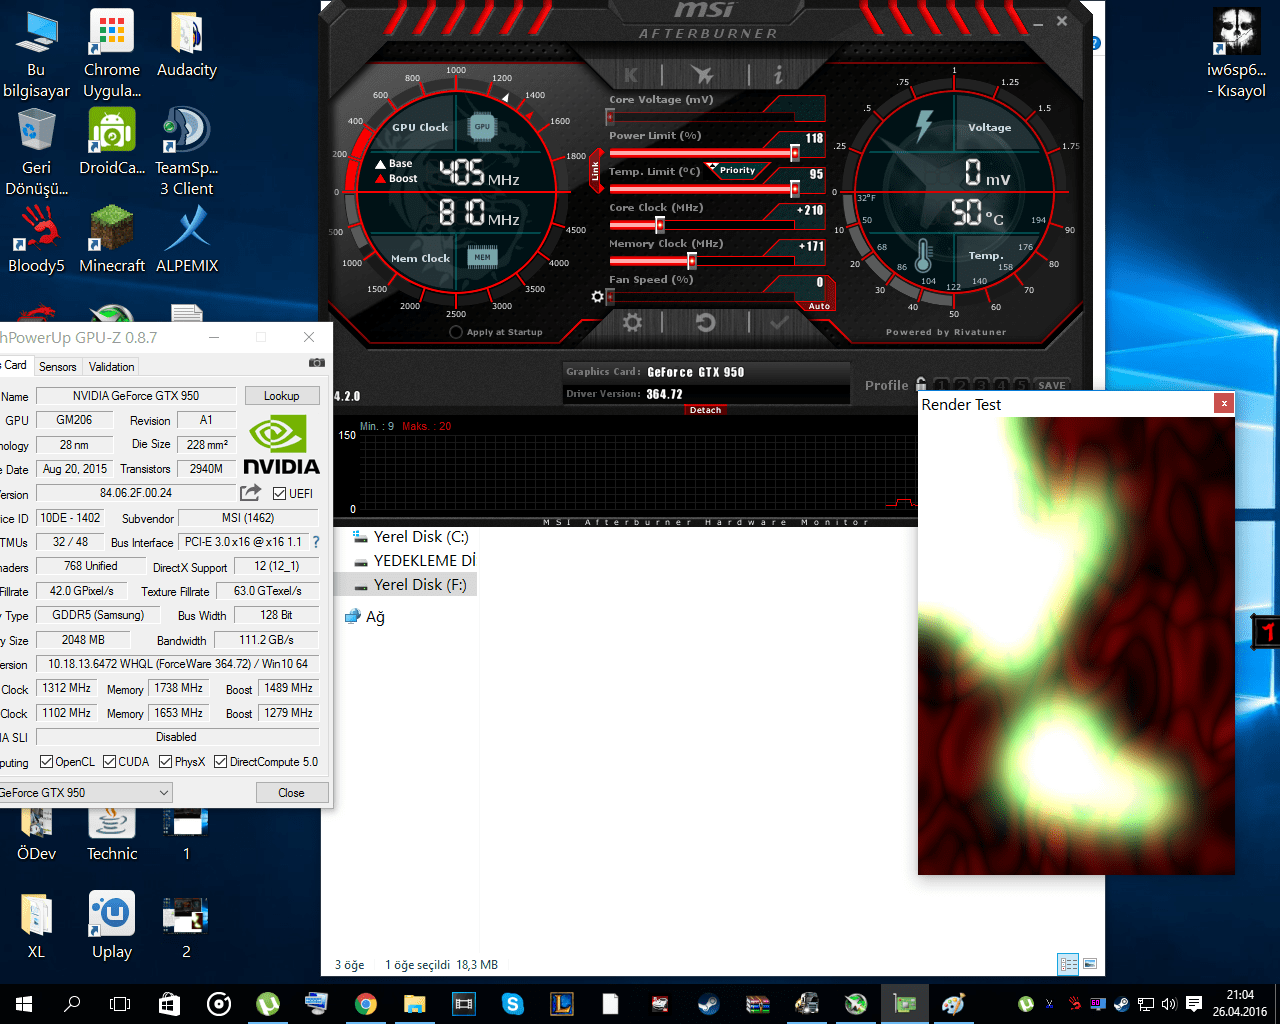Open fan curve settings gear beside Fan Speed

(x=597, y=297)
